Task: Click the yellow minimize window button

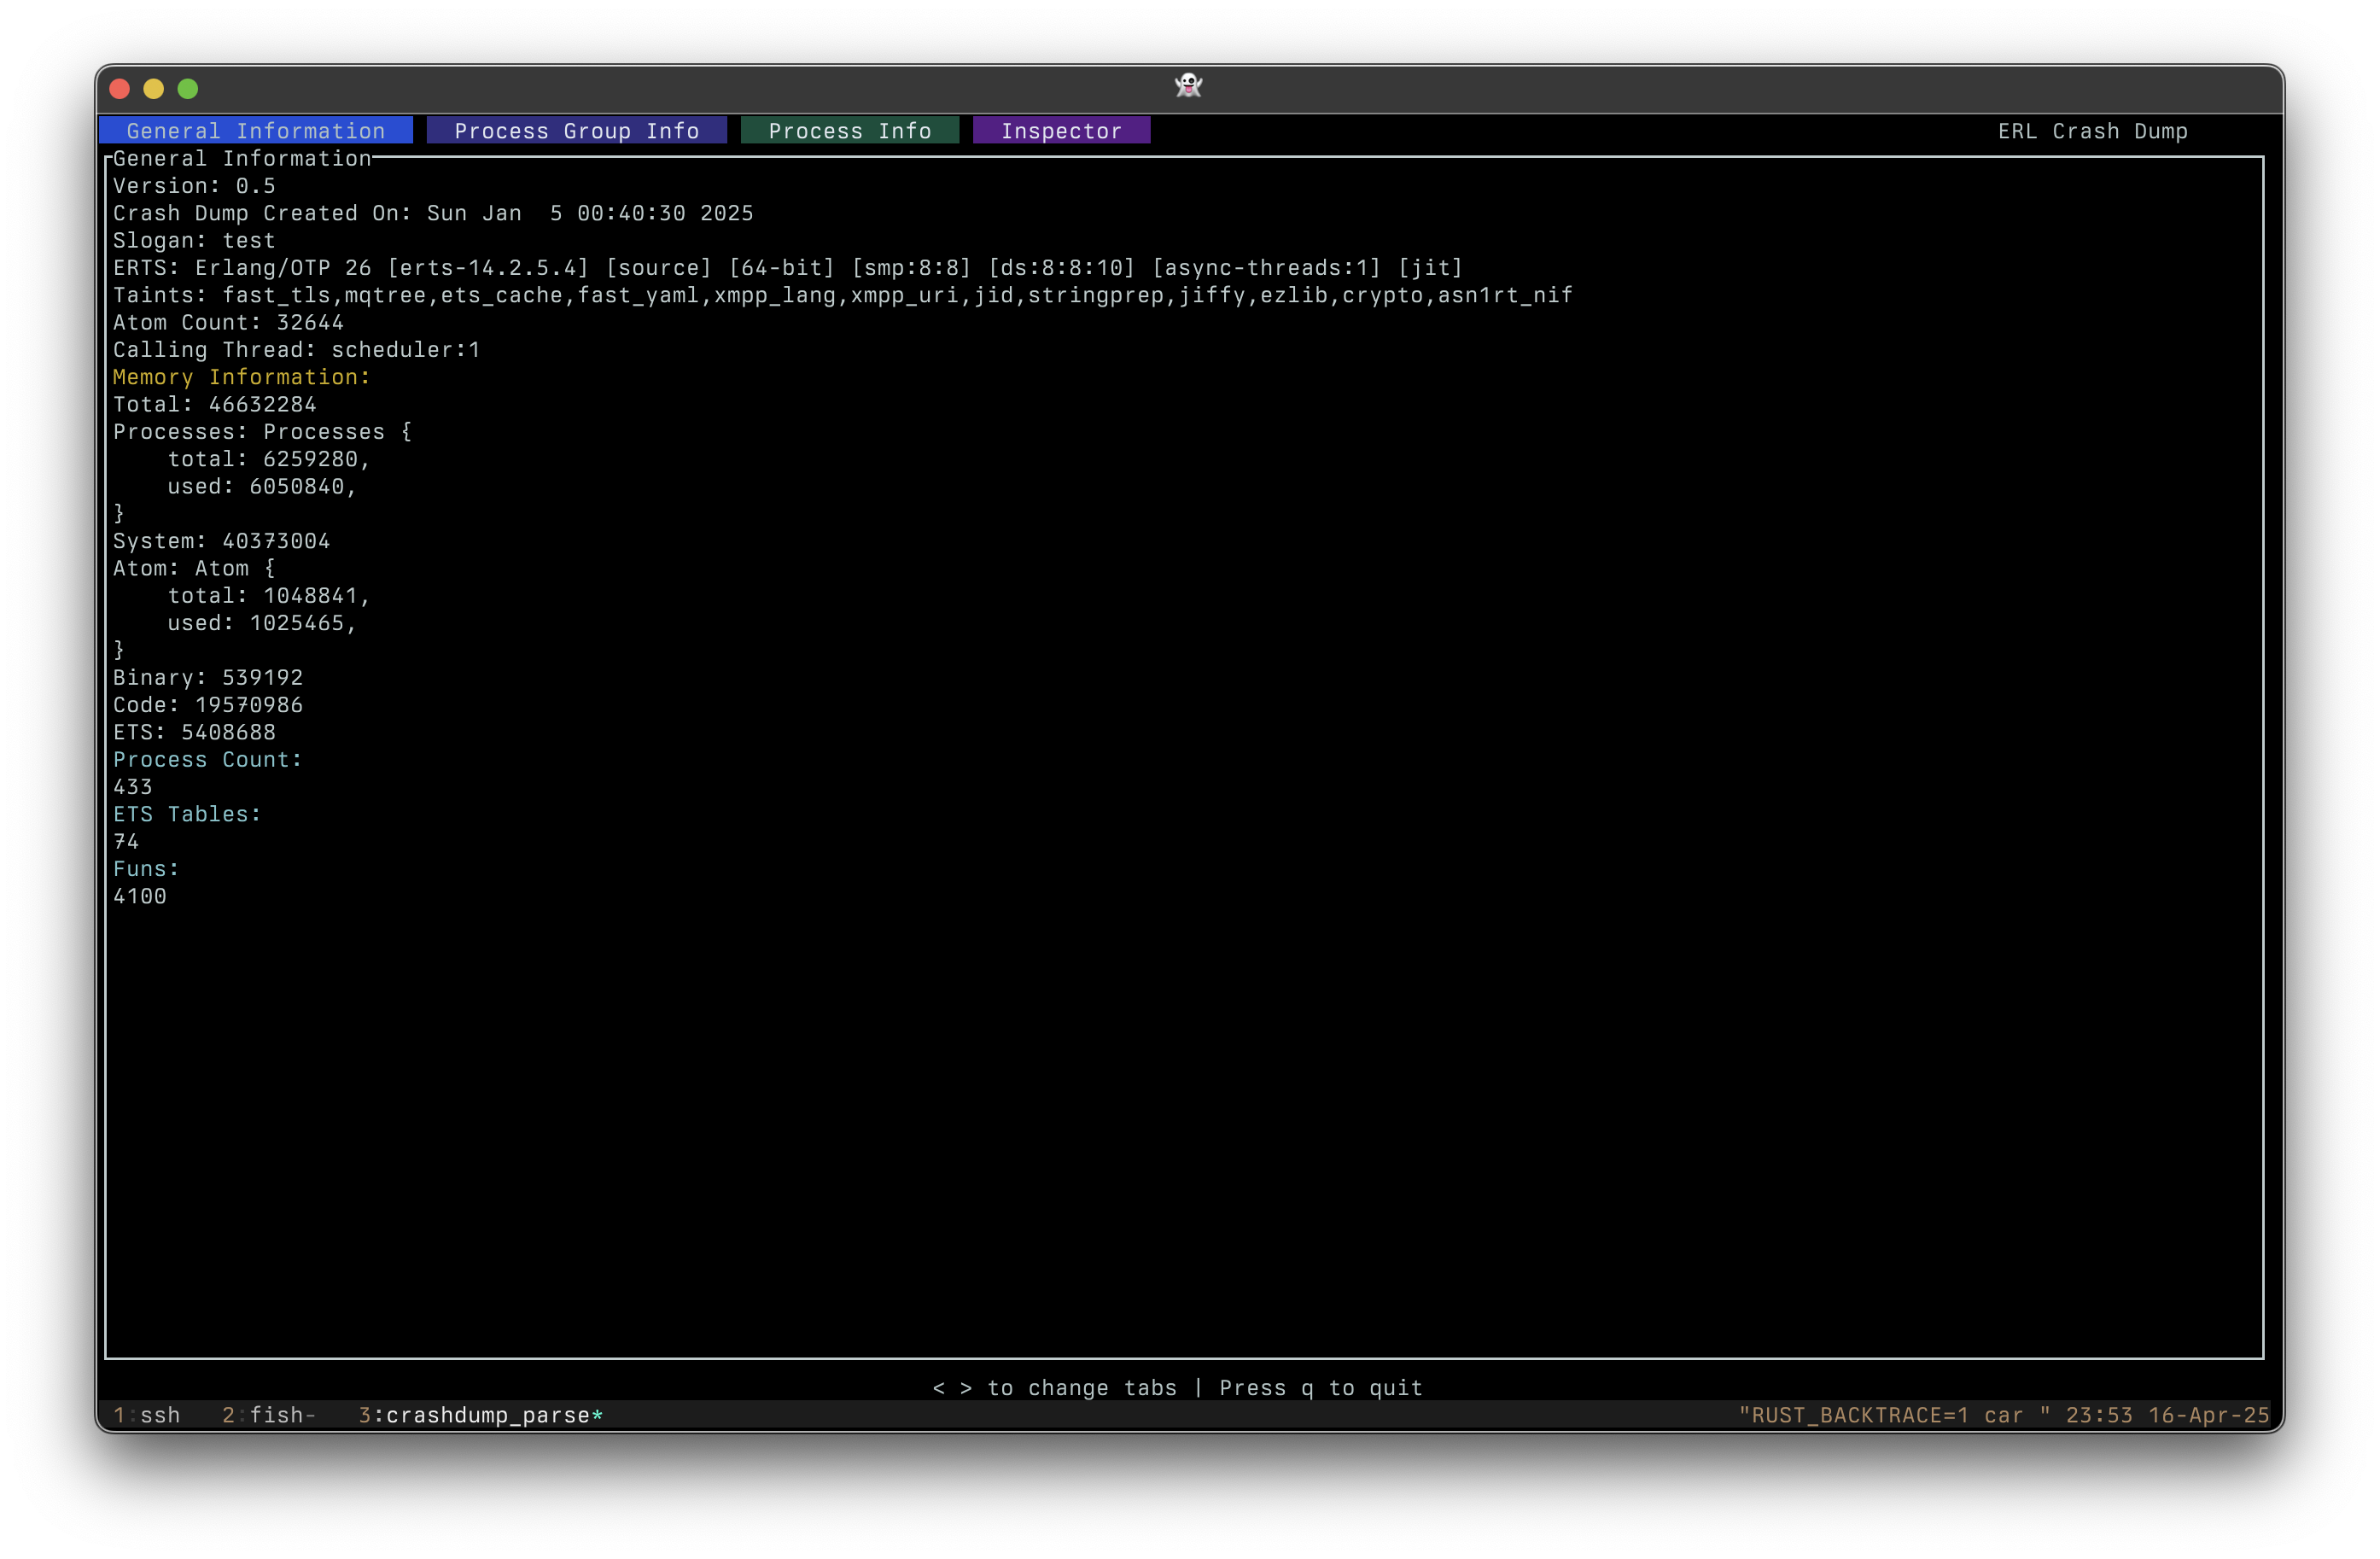Action: (154, 89)
